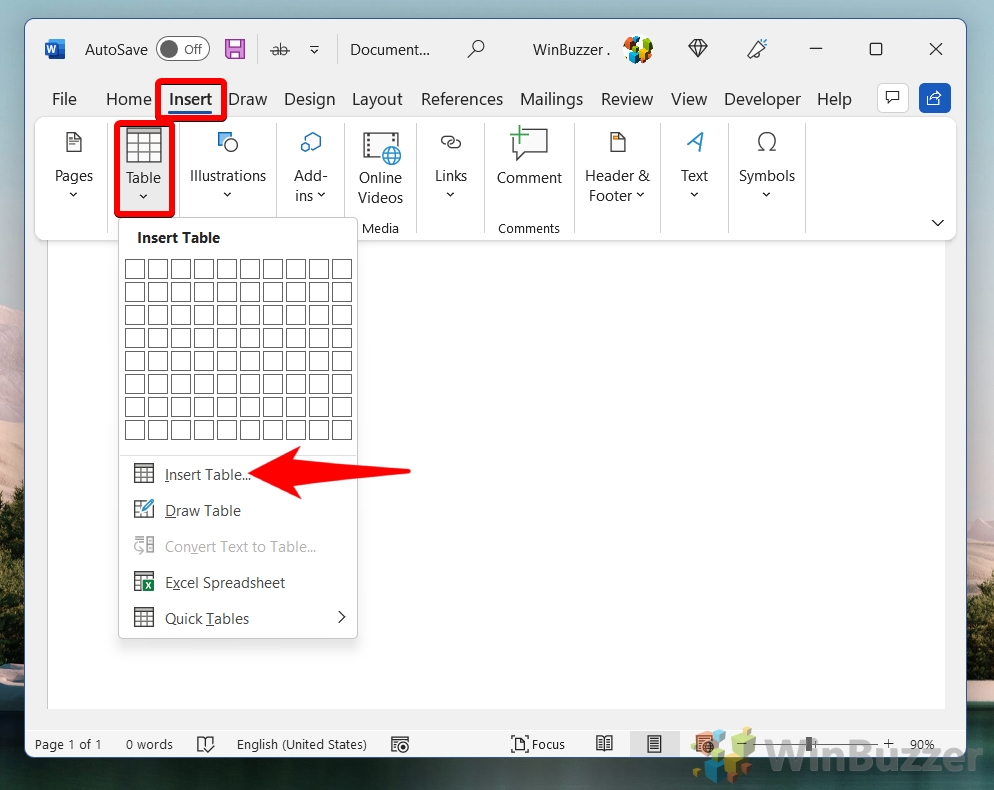
Task: Click the Comments speech bubble button
Action: tap(893, 98)
